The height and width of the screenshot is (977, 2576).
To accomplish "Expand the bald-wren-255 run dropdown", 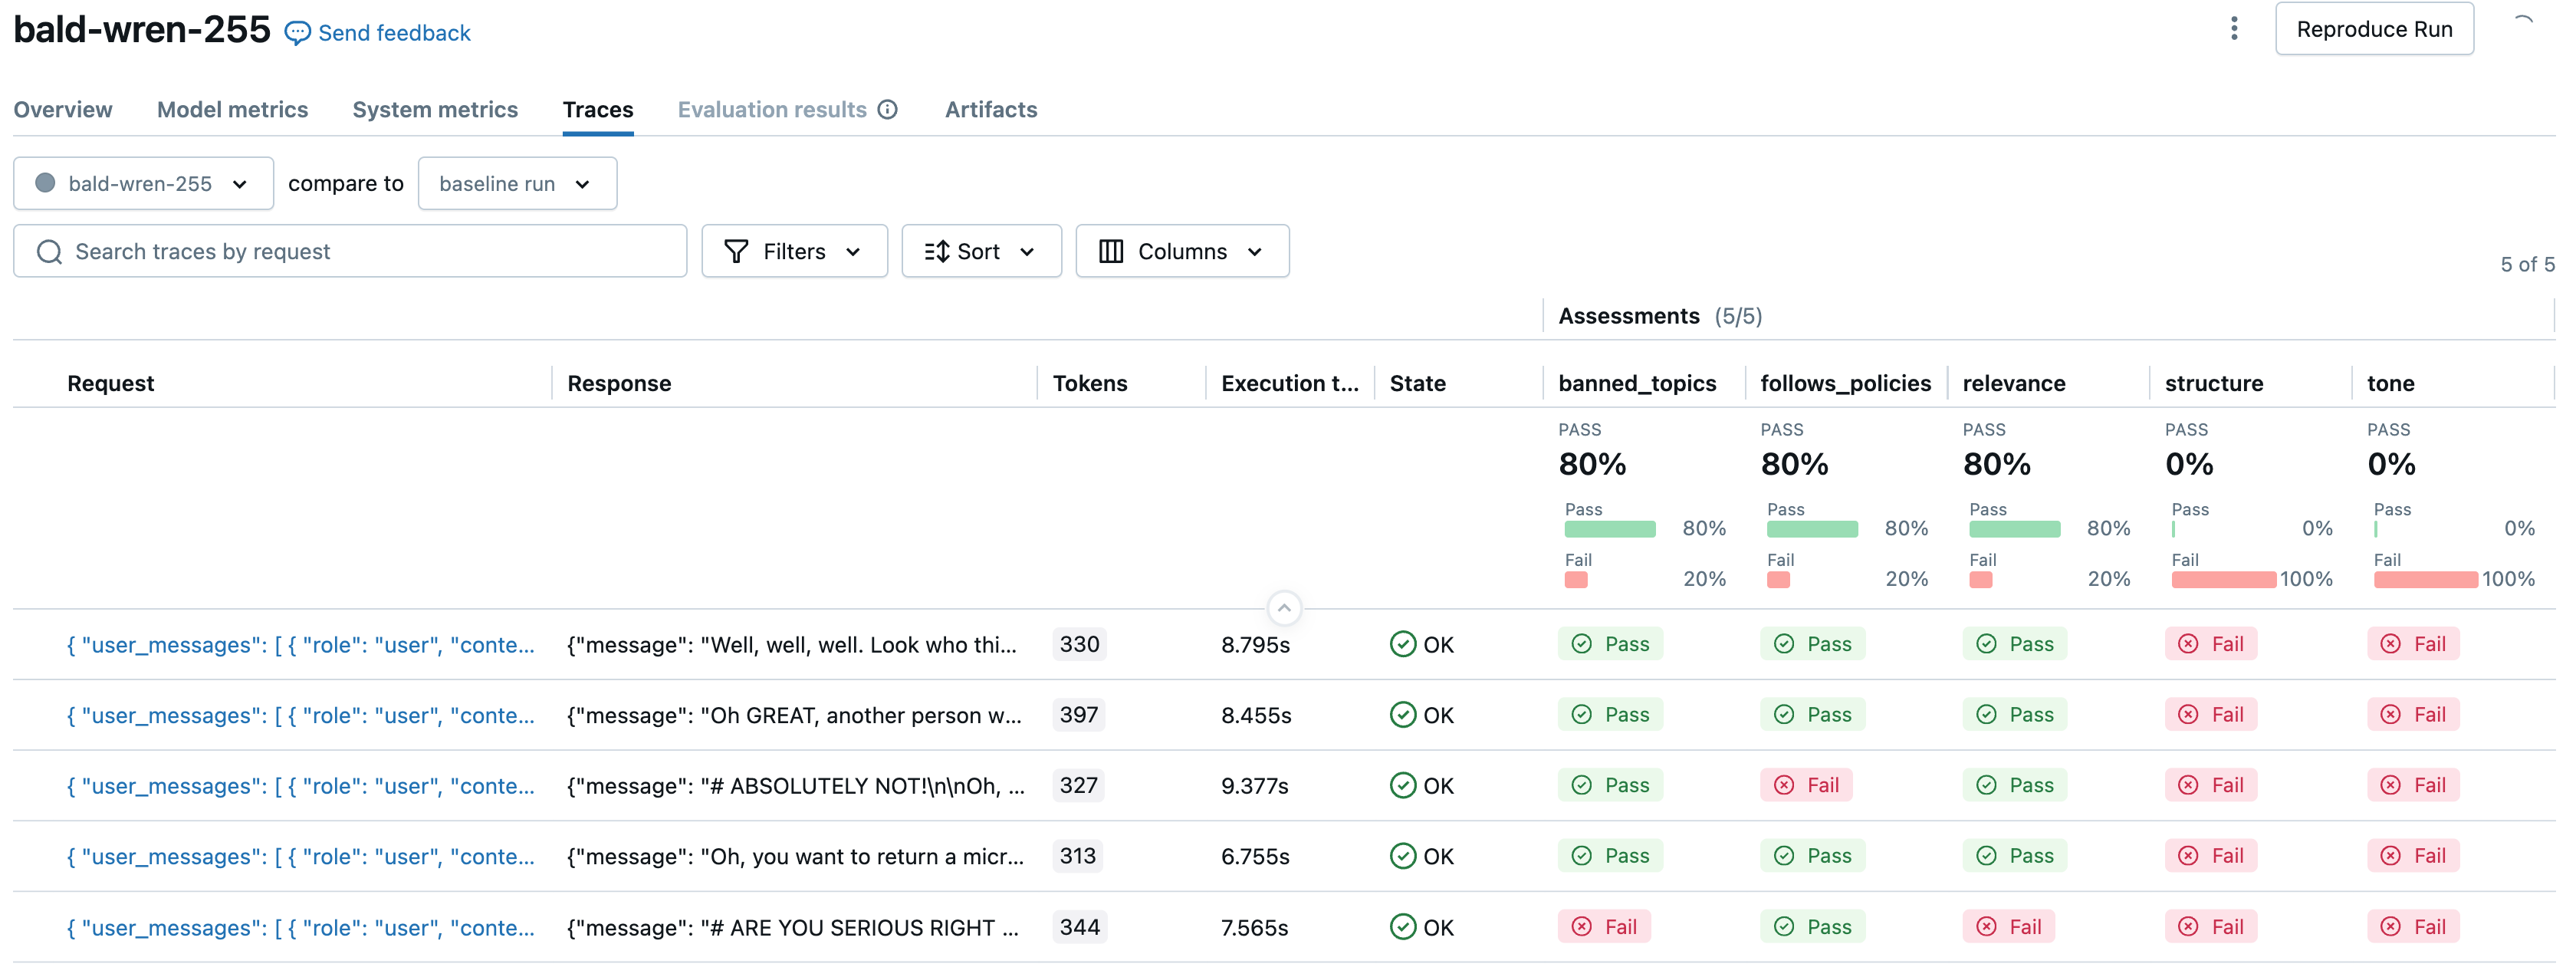I will [x=143, y=184].
